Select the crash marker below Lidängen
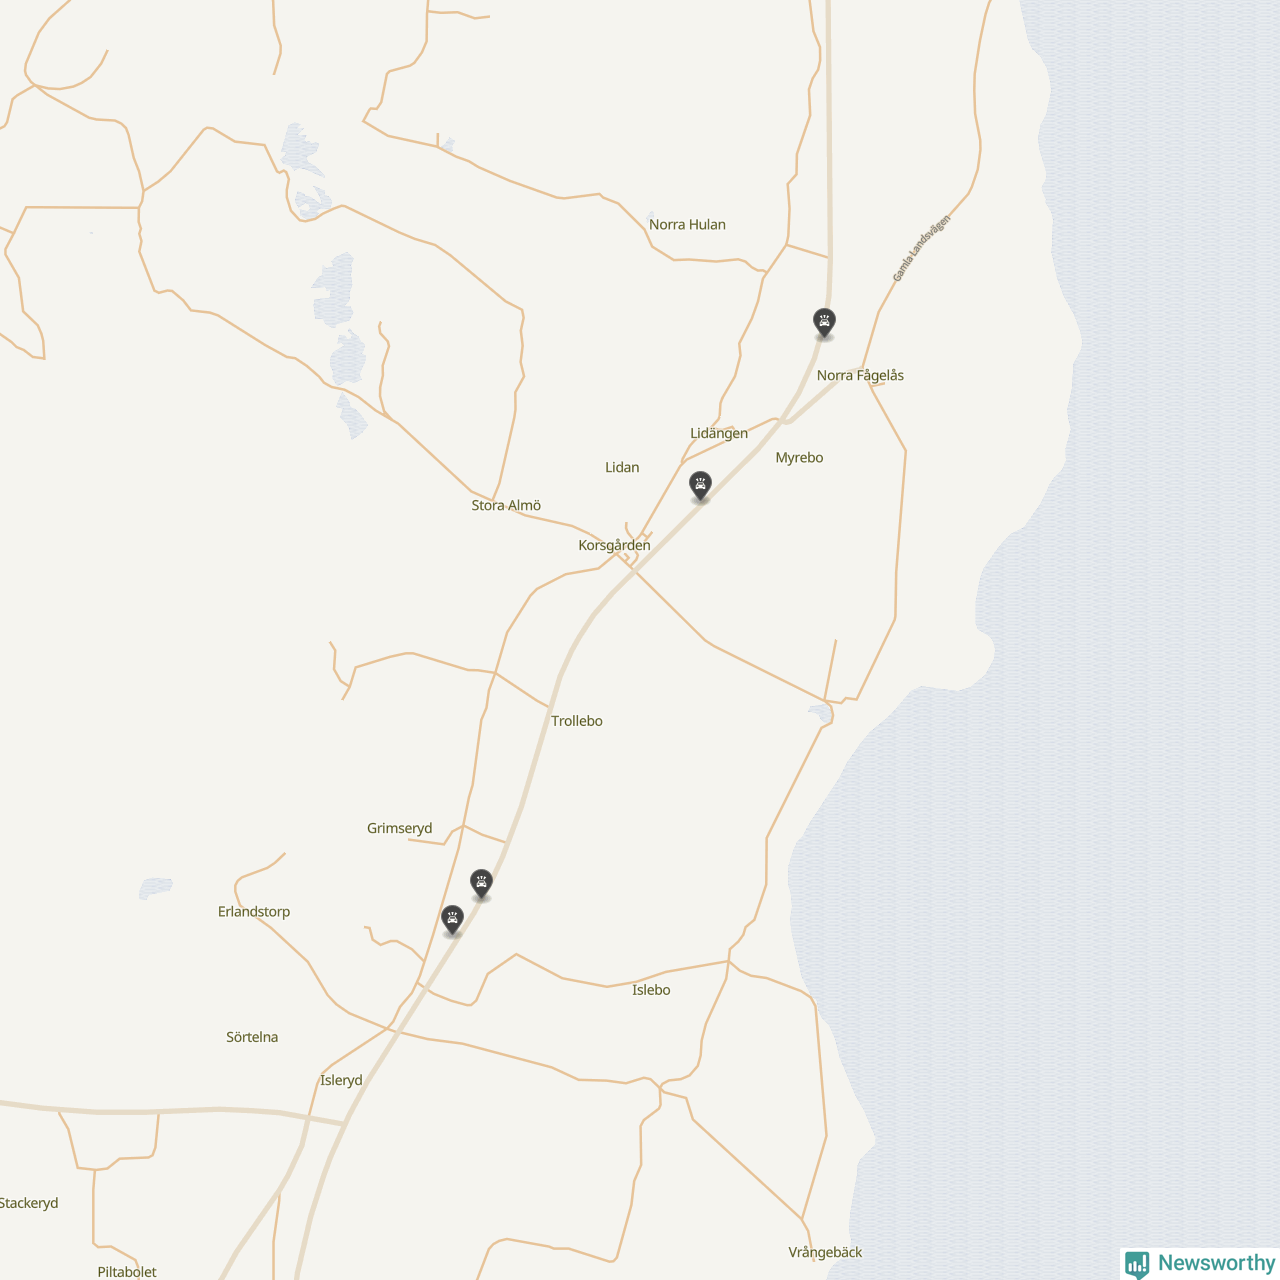 700,486
